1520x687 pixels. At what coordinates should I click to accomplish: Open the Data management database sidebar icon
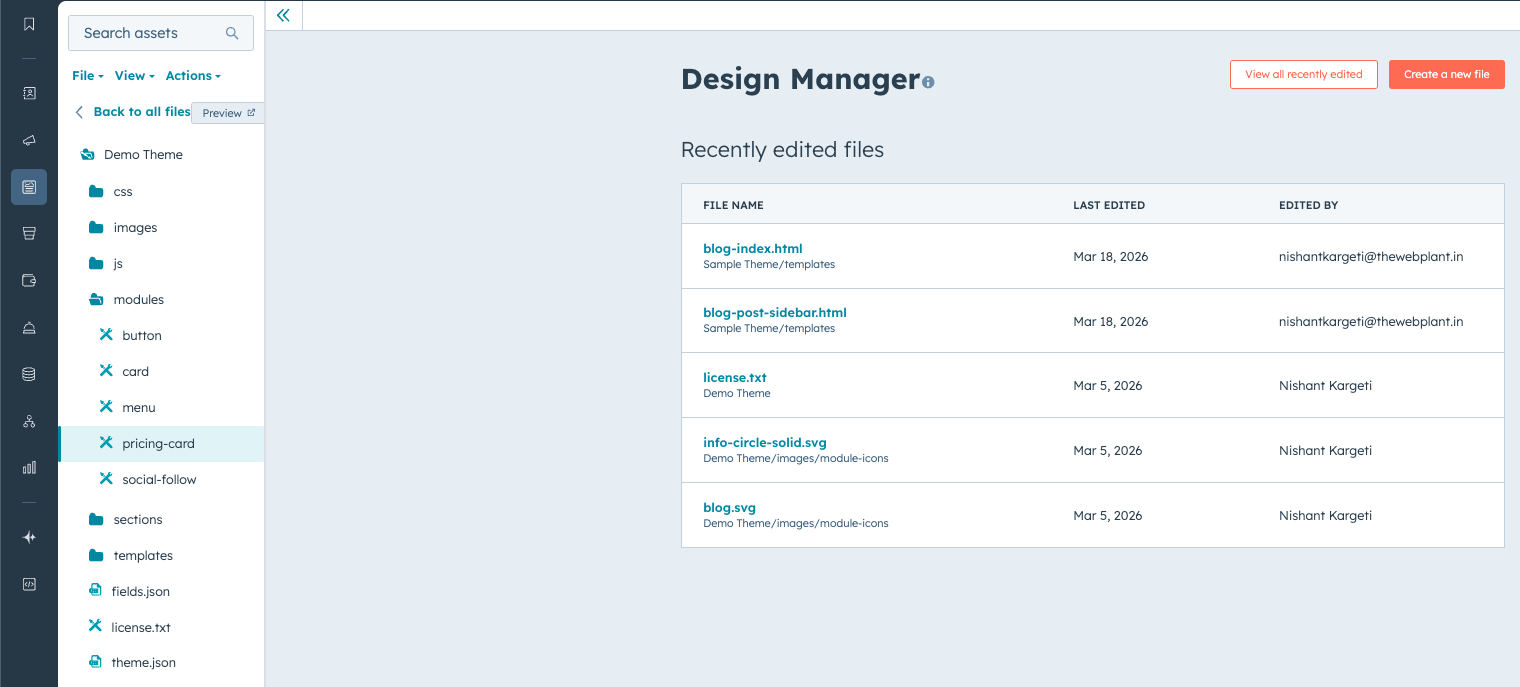click(29, 375)
